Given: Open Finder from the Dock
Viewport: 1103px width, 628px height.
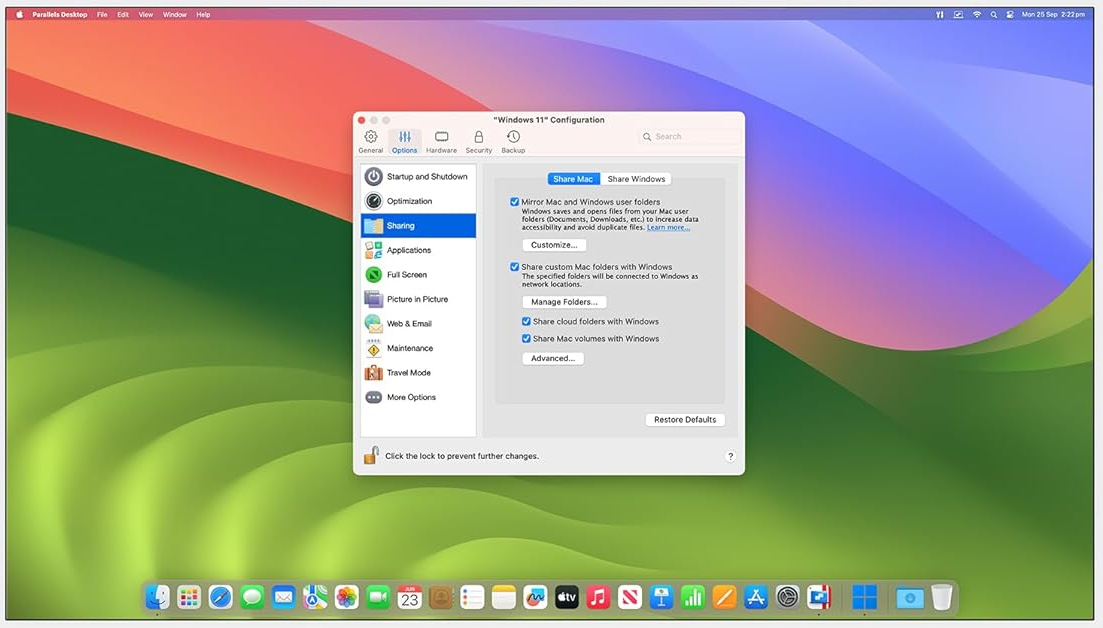Looking at the screenshot, I should tap(158, 597).
